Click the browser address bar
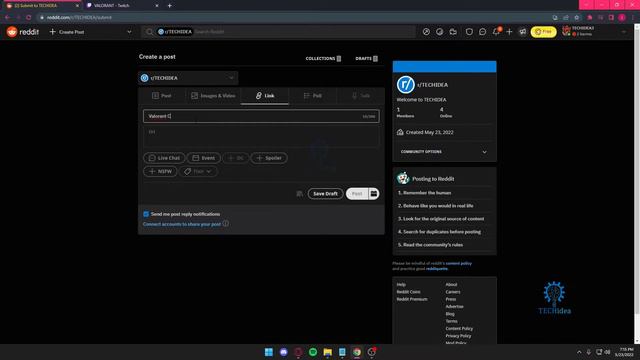 point(294,18)
